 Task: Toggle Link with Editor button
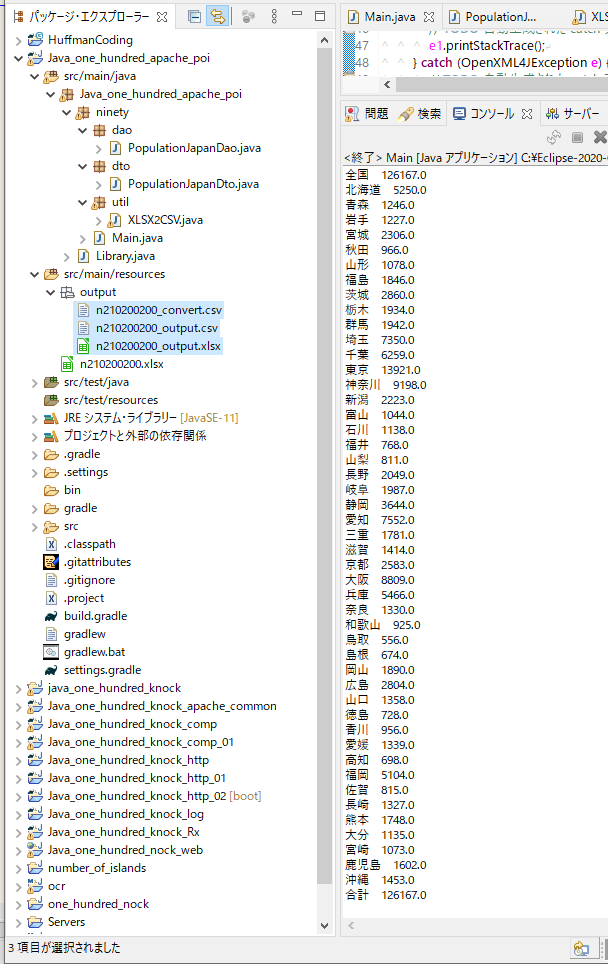click(x=217, y=17)
